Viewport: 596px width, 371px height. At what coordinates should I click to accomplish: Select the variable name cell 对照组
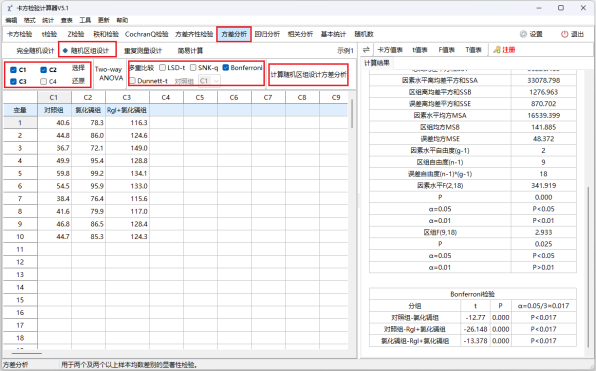click(54, 110)
